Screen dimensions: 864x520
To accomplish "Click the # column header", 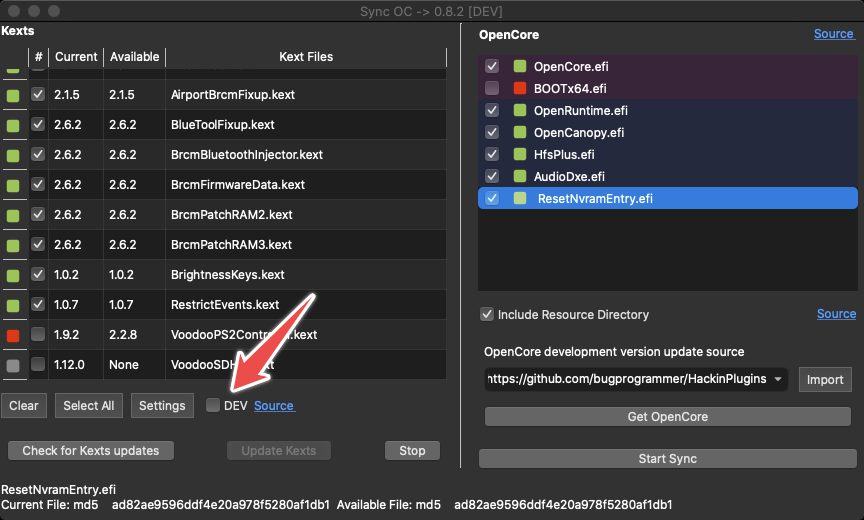I will click(x=39, y=57).
